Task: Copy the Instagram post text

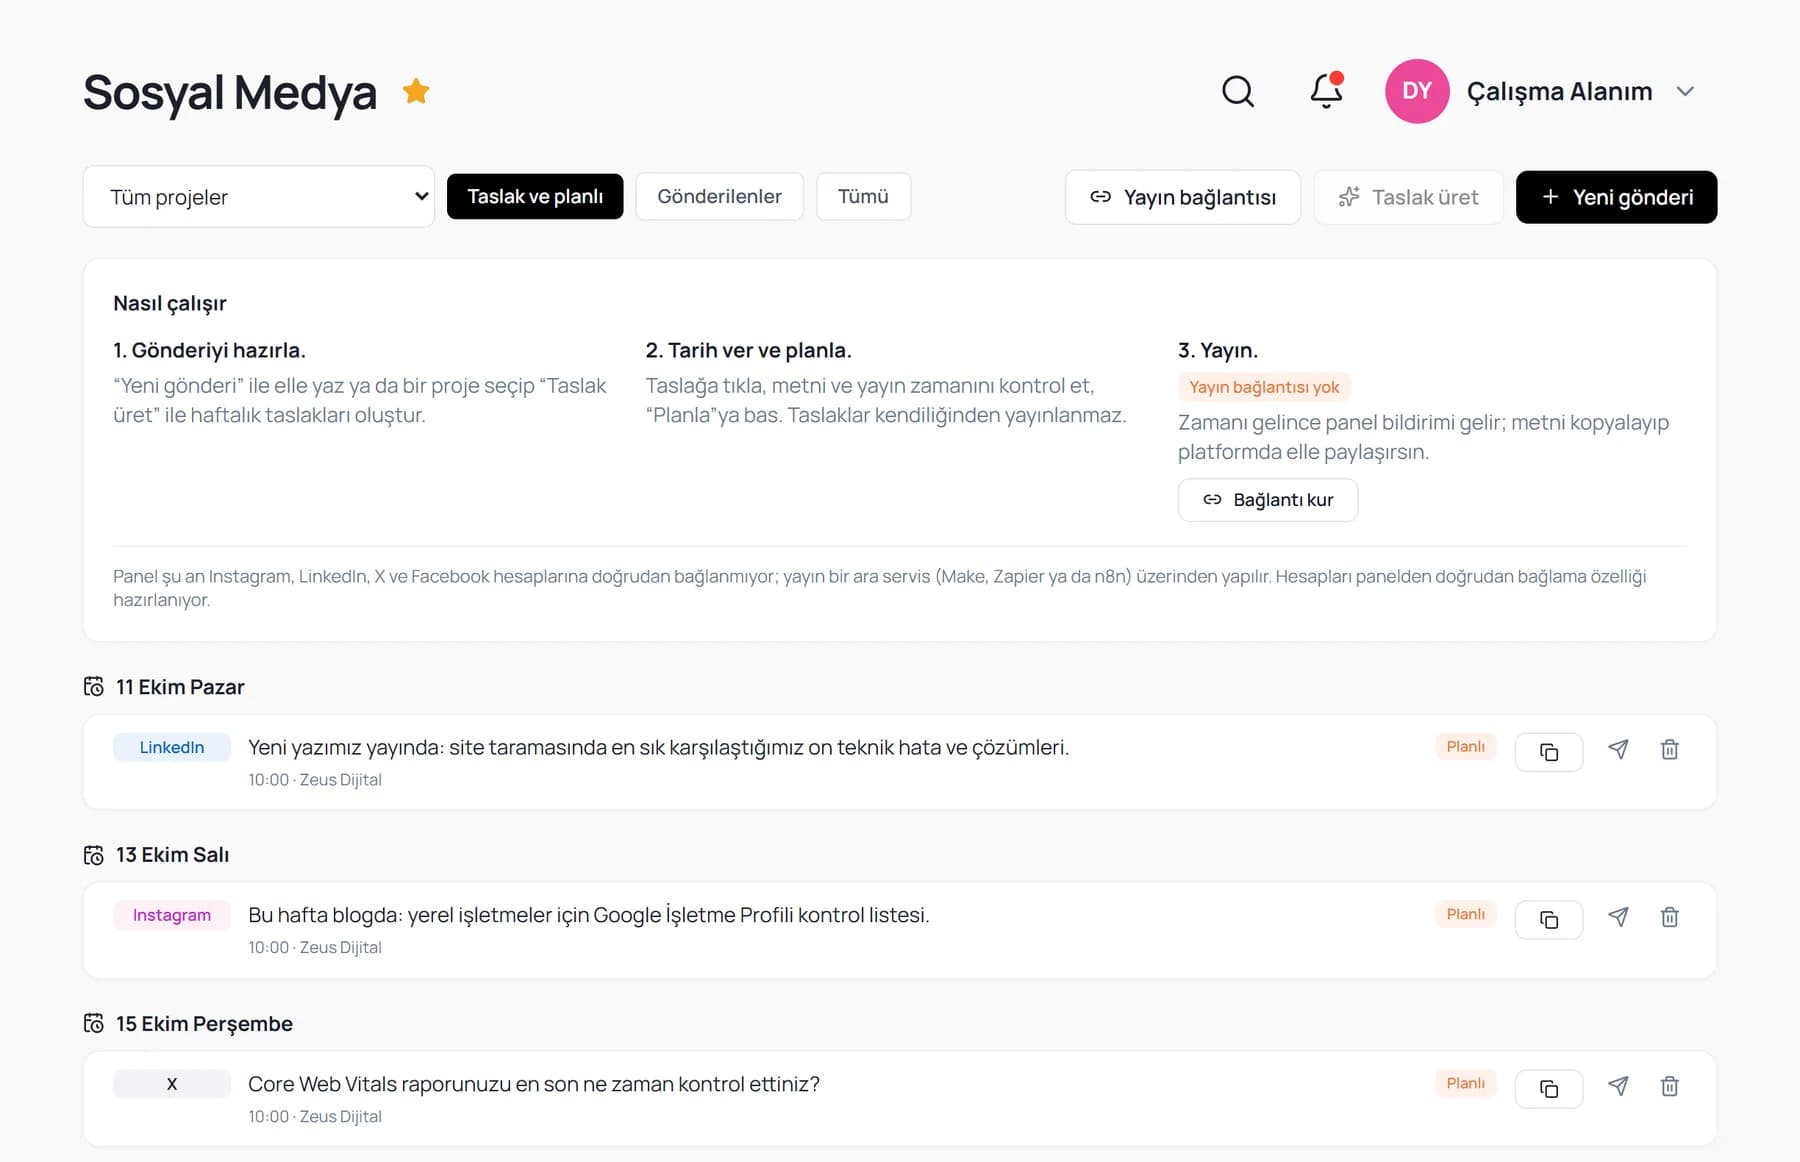Action: [x=1549, y=920]
